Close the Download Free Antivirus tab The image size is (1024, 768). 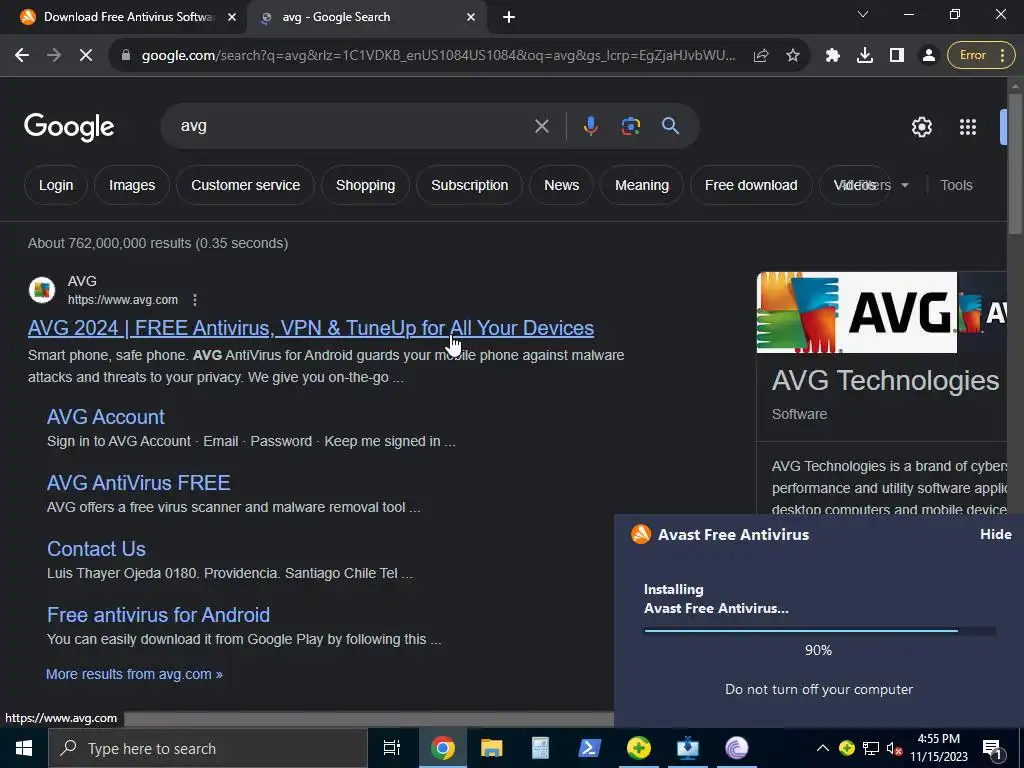coord(232,18)
